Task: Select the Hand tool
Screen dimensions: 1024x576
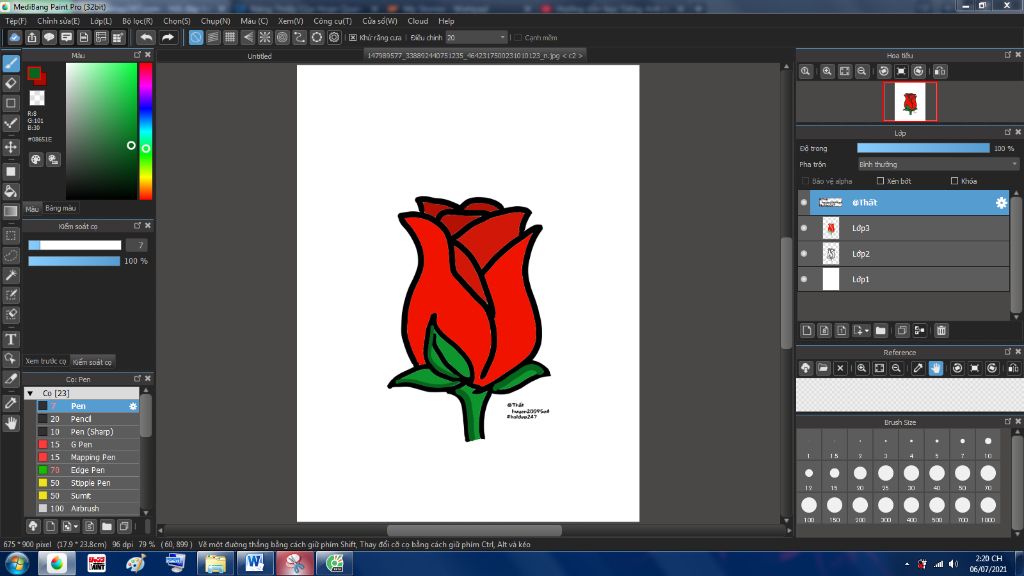Action: point(11,423)
